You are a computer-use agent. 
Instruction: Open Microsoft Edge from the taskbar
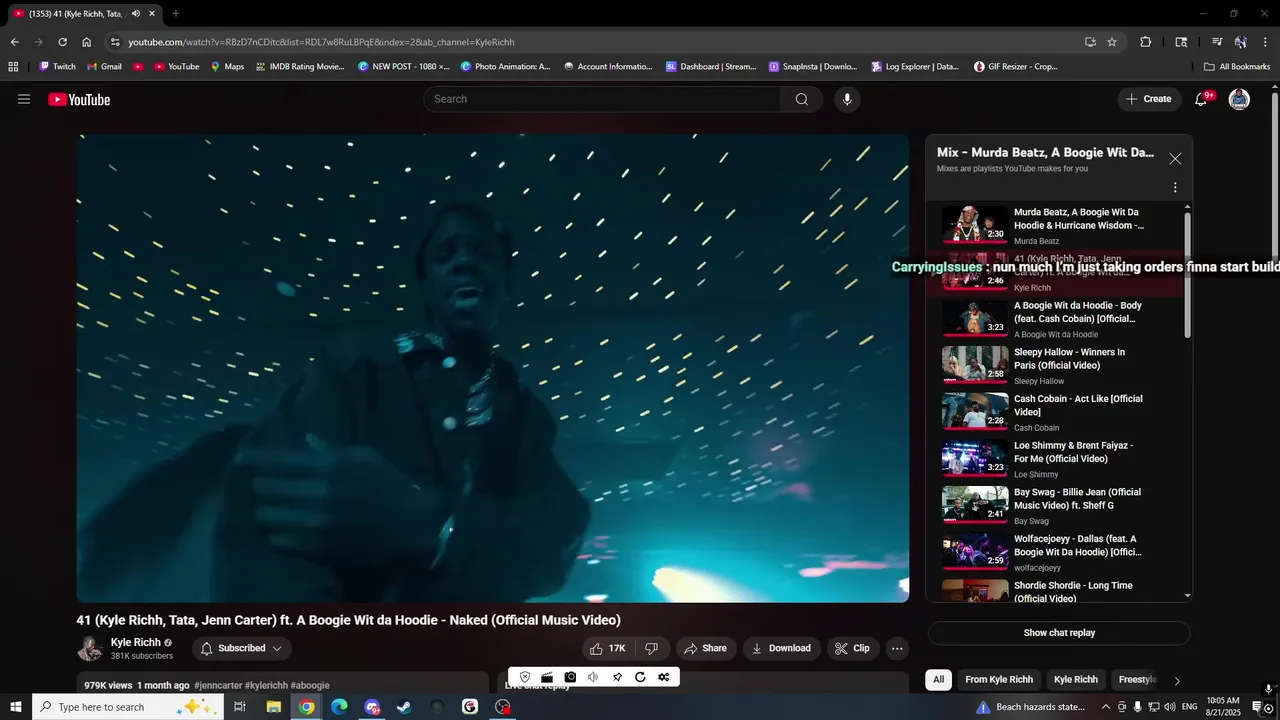(339, 707)
